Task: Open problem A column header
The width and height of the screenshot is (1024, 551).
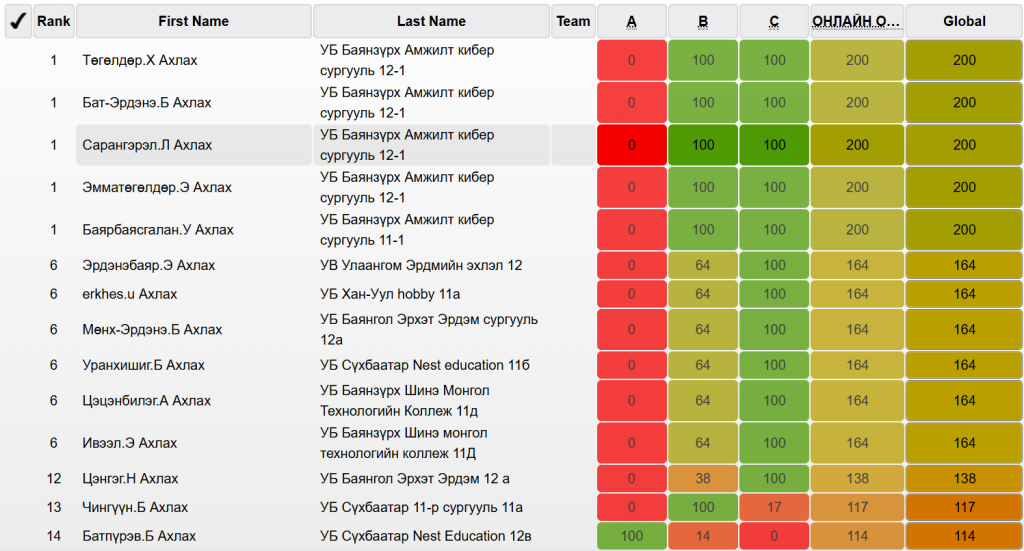Action: (632, 21)
